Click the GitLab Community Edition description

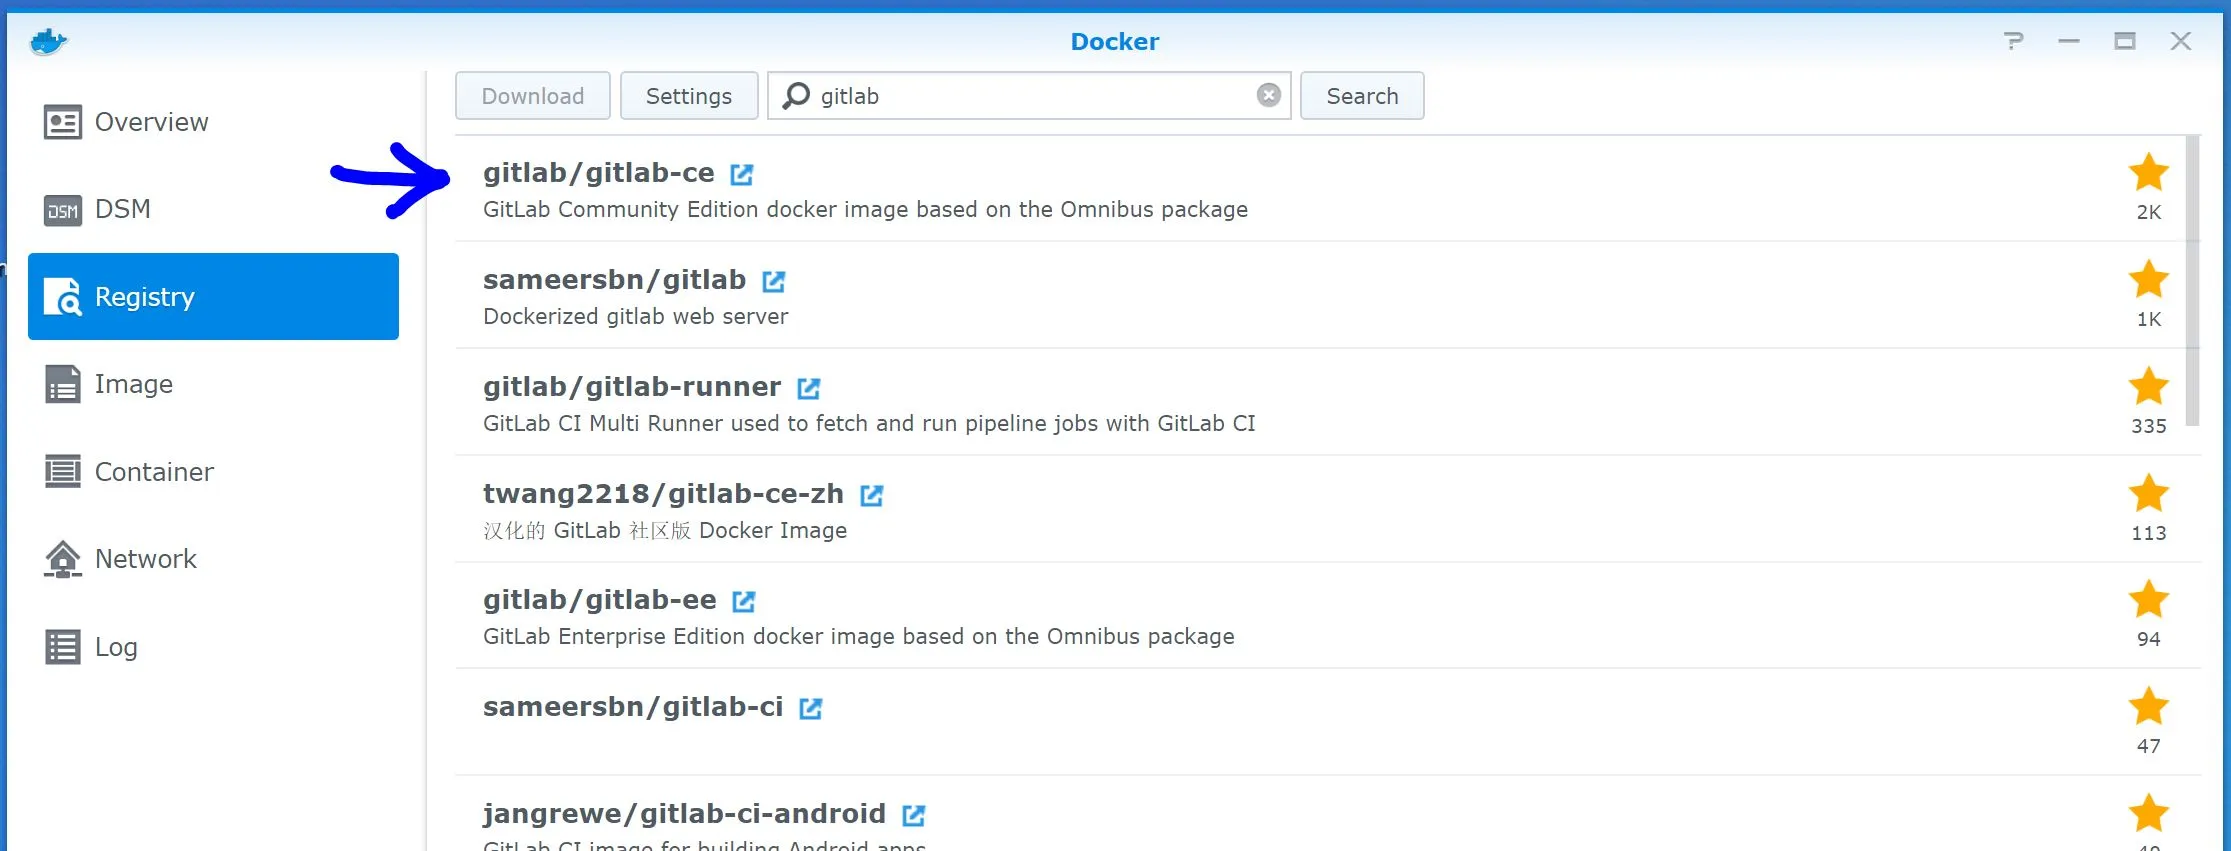[866, 210]
